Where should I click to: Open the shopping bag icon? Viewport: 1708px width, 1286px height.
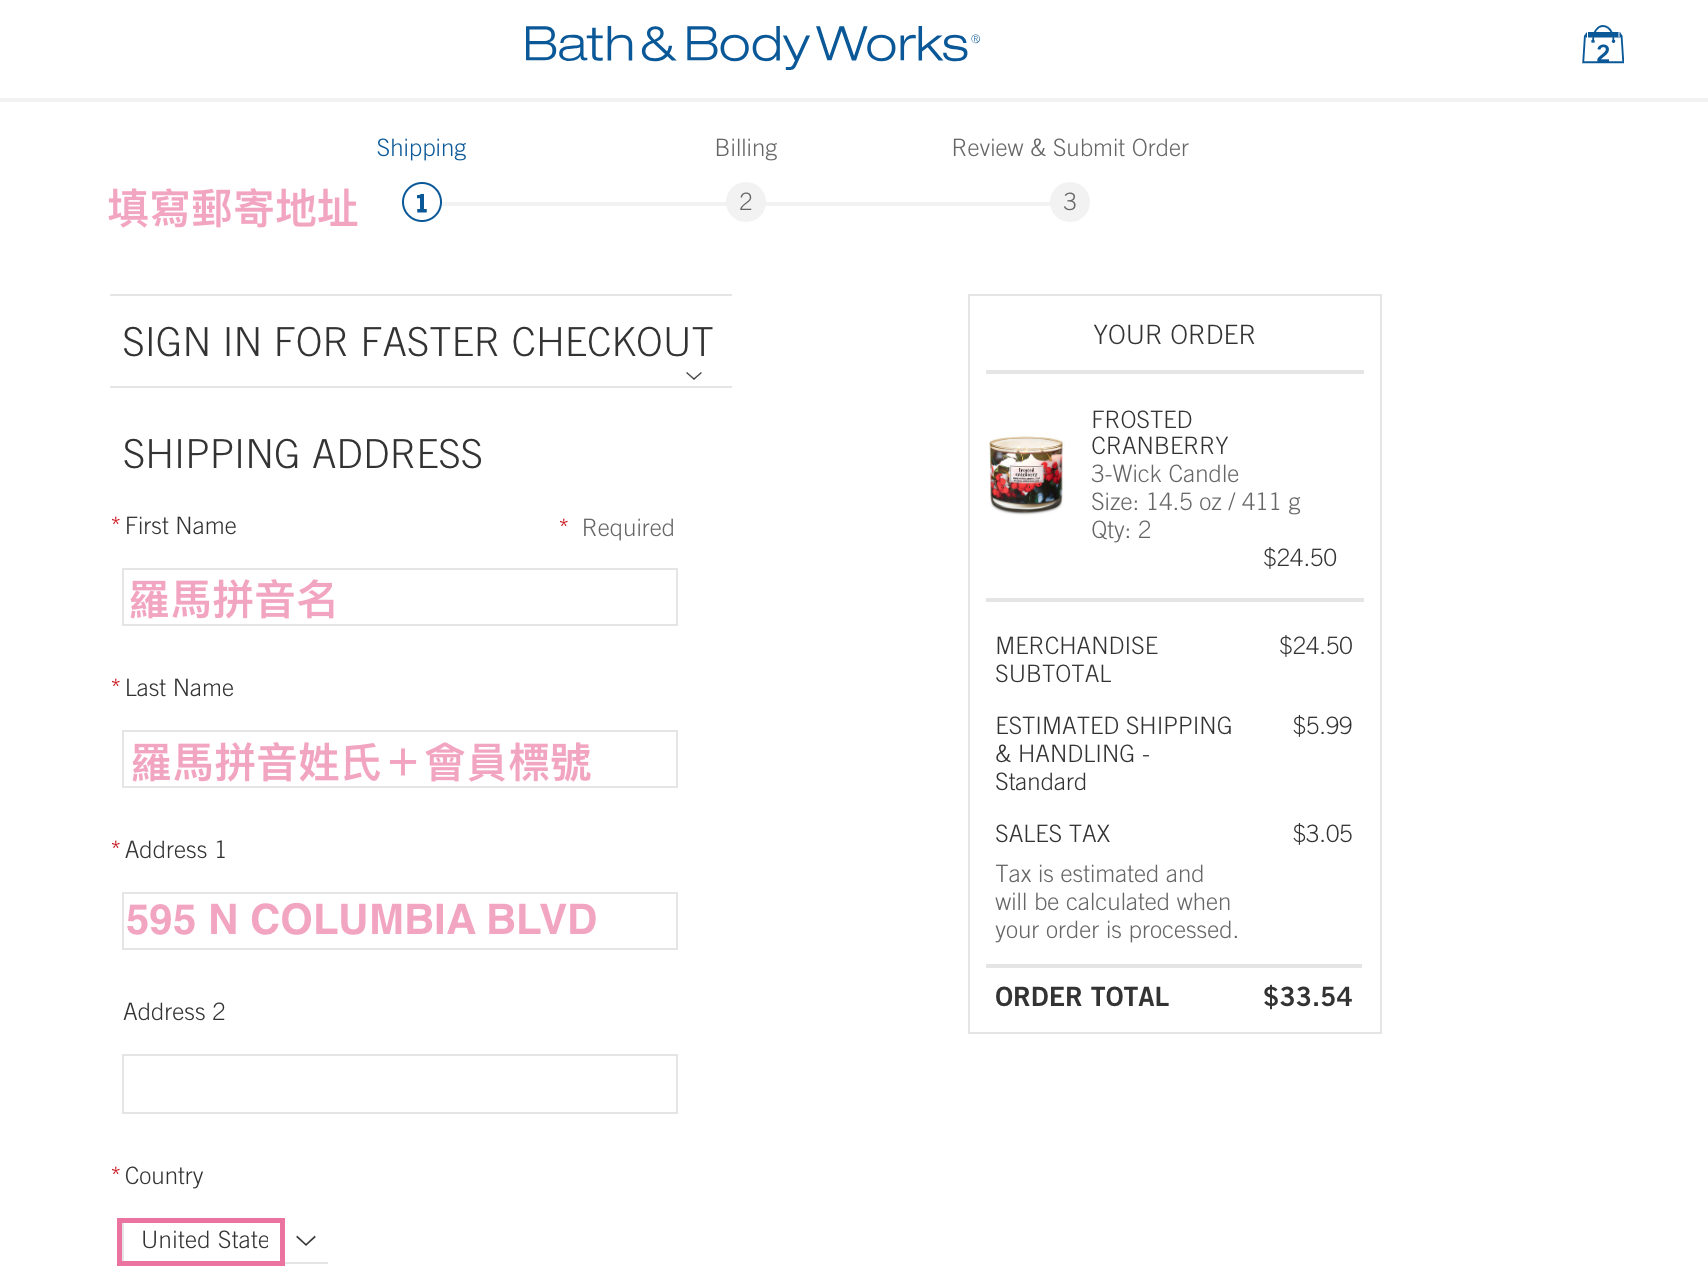point(1602,46)
